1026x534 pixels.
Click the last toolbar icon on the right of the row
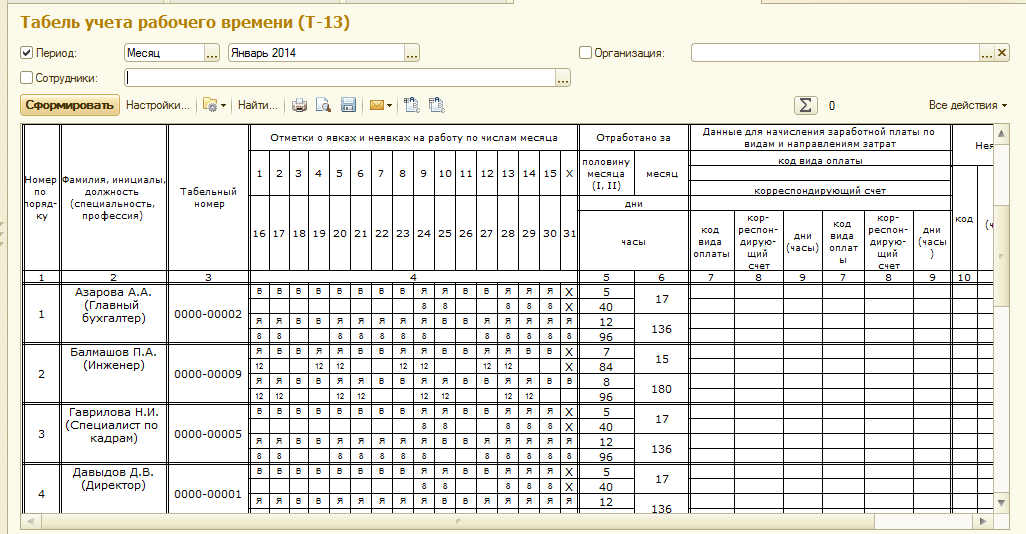[436, 105]
